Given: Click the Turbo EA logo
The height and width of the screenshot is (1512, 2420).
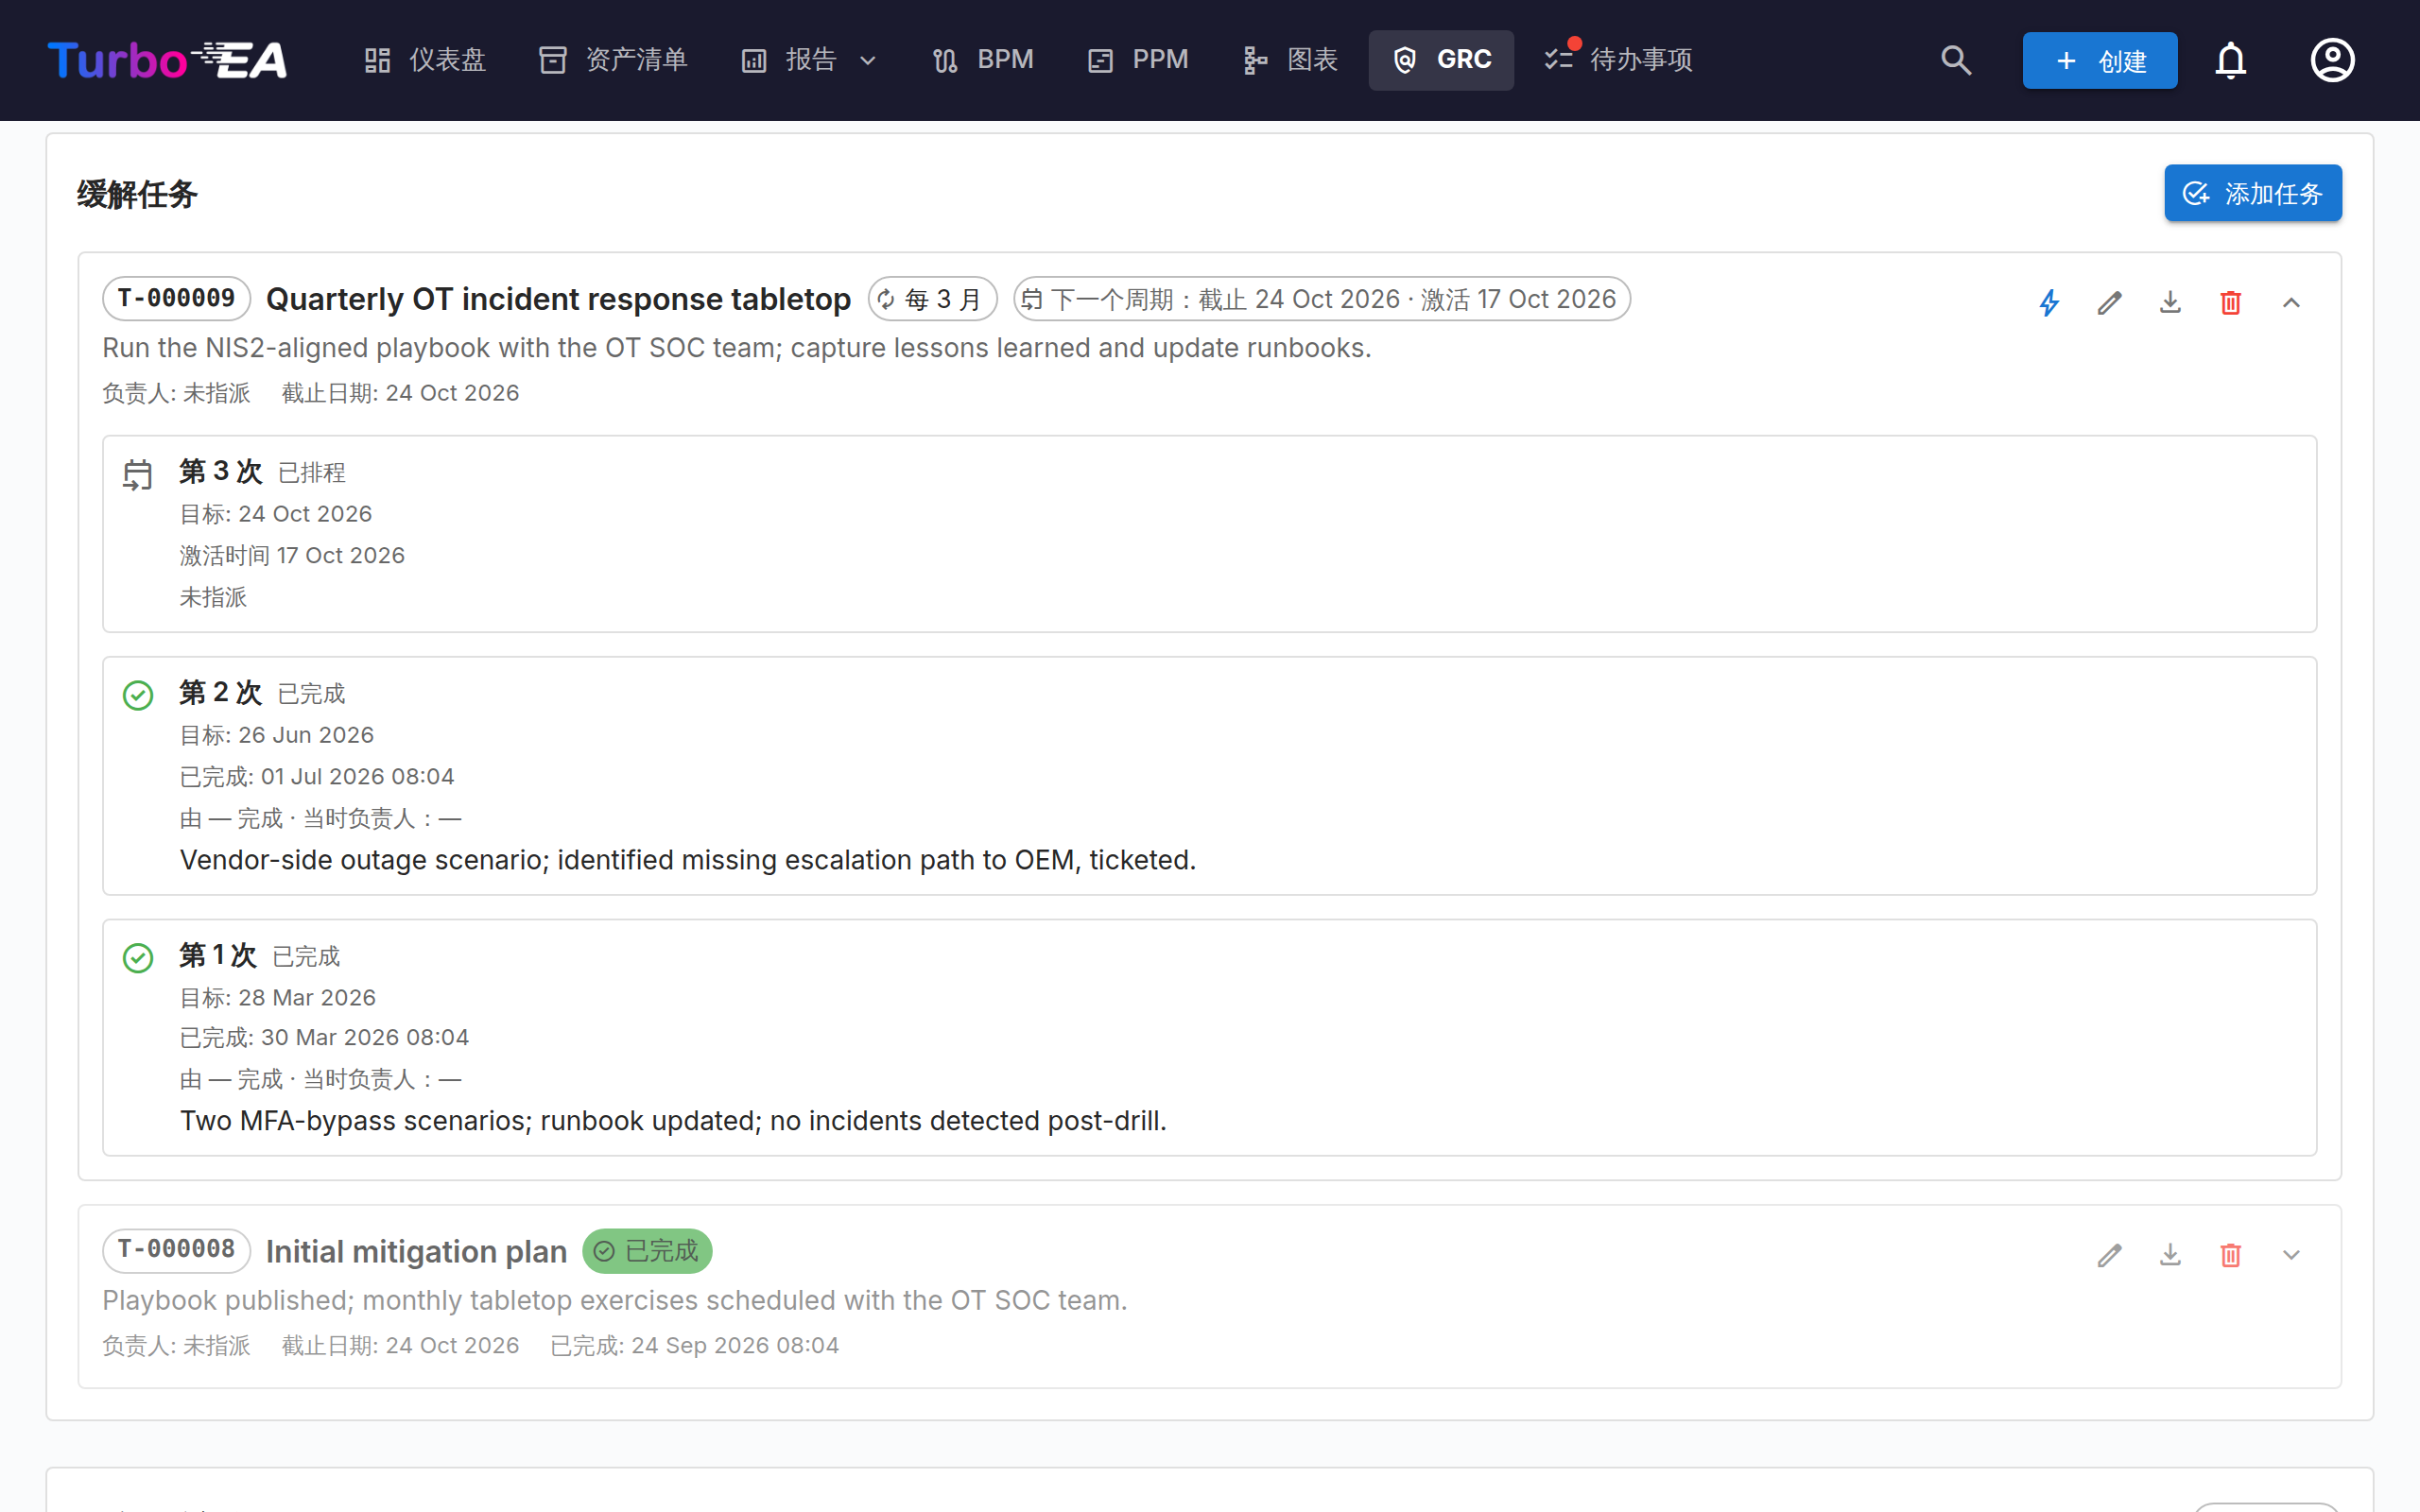Looking at the screenshot, I should (167, 60).
